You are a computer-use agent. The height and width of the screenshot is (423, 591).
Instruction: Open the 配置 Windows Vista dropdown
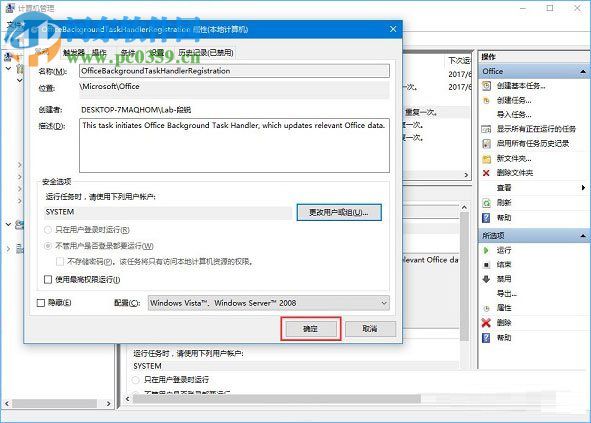tap(269, 303)
